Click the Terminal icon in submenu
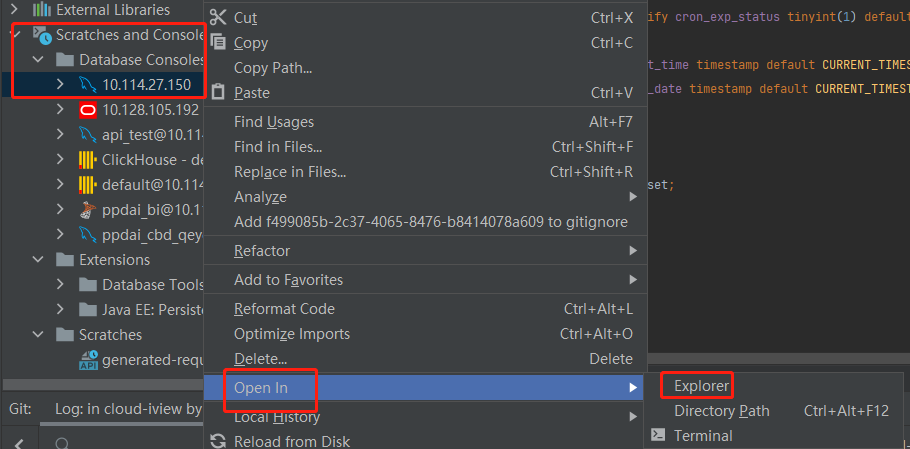The image size is (910, 449). coord(658,435)
